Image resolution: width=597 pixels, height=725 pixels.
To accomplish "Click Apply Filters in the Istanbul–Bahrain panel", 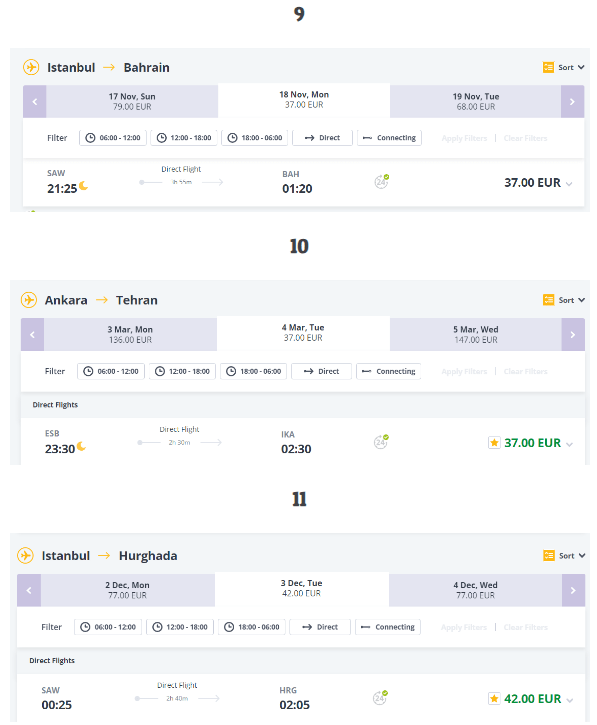I will tap(464, 138).
